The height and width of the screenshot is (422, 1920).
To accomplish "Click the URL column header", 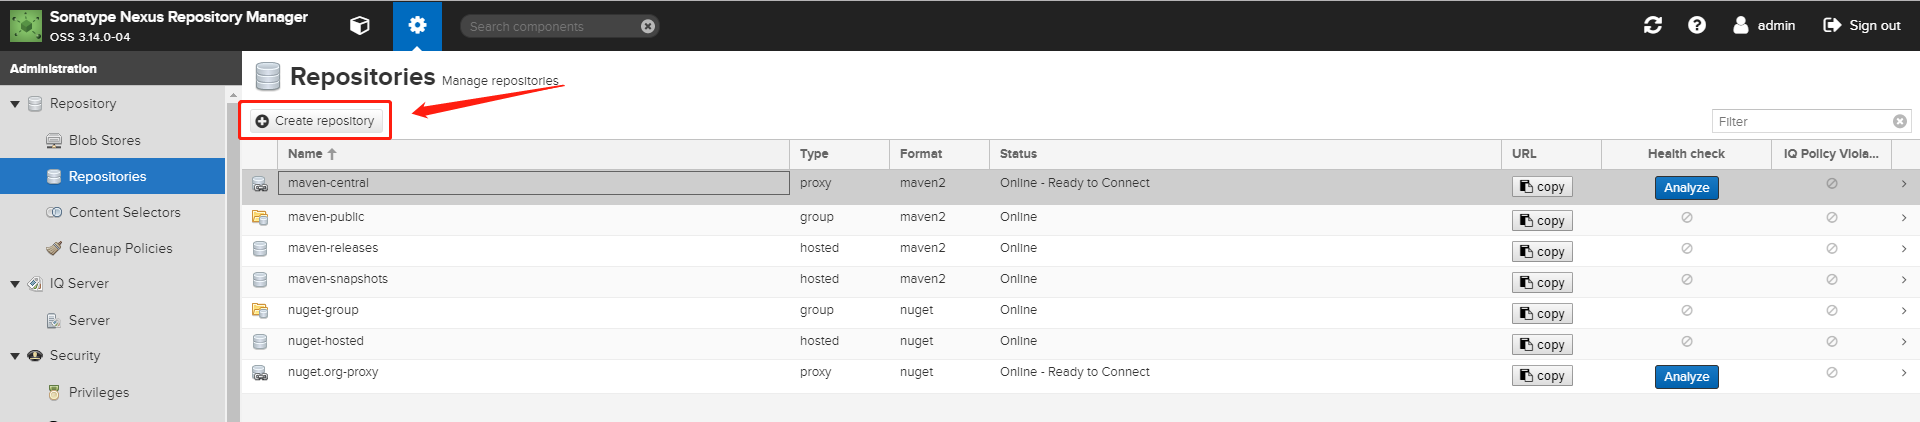I will (x=1551, y=154).
